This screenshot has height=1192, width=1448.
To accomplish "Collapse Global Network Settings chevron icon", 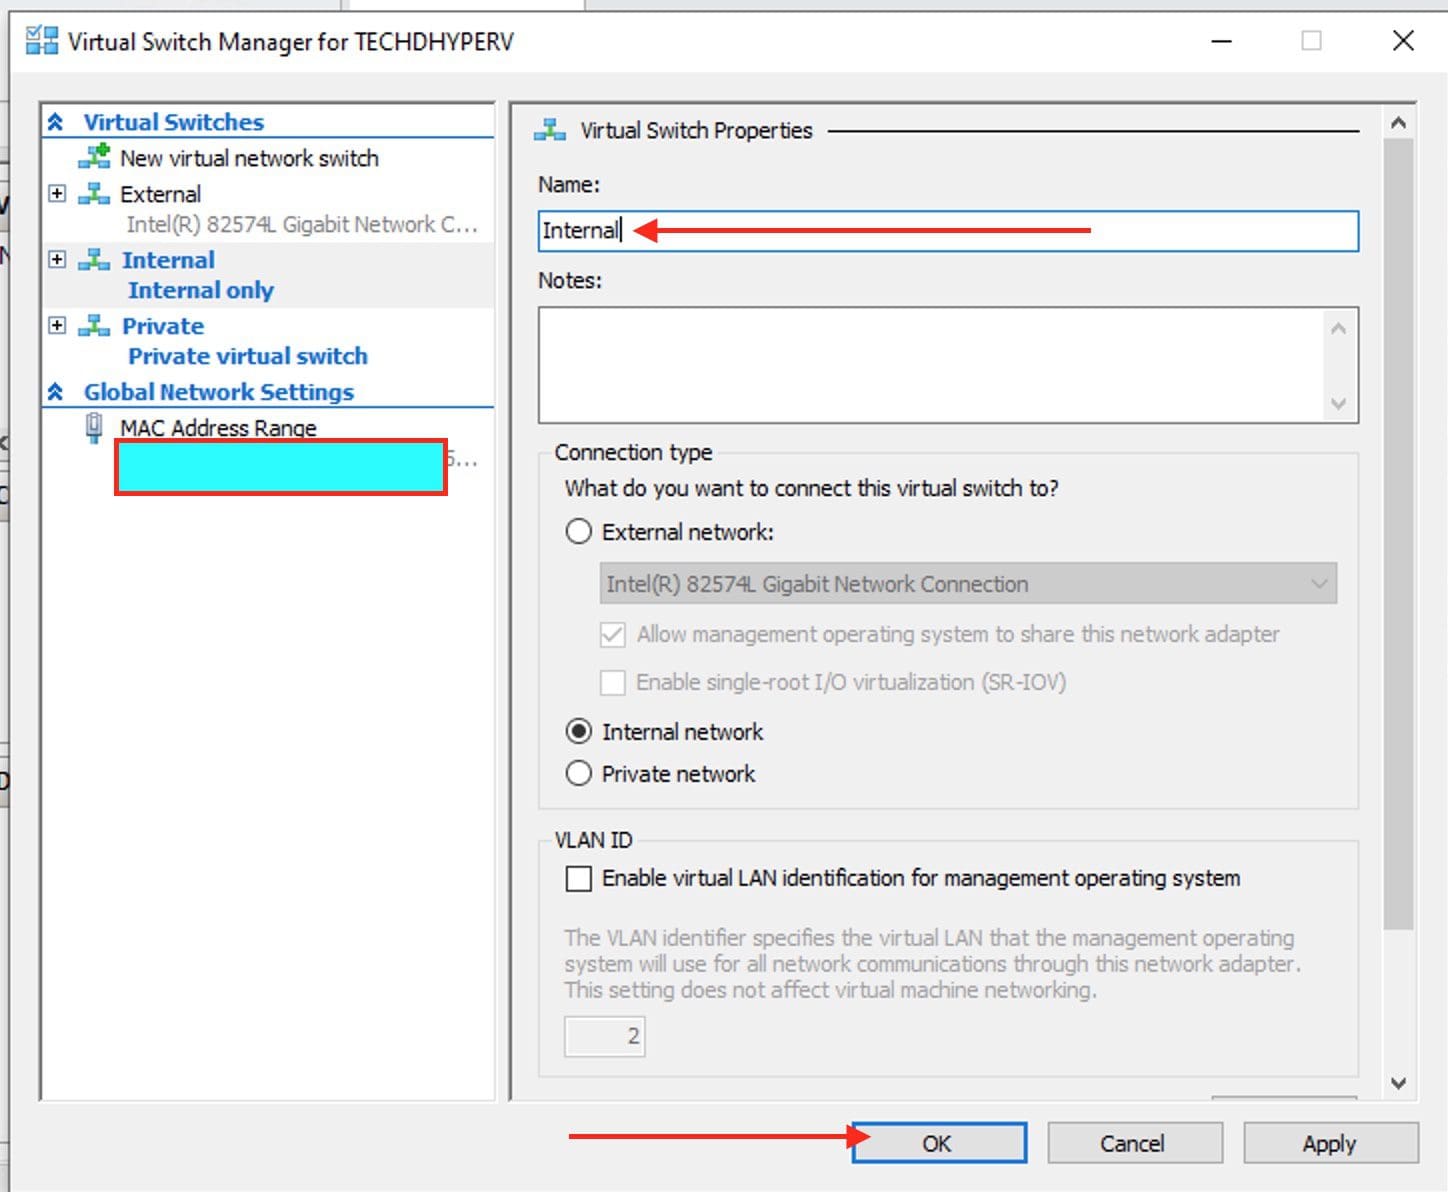I will (x=56, y=392).
